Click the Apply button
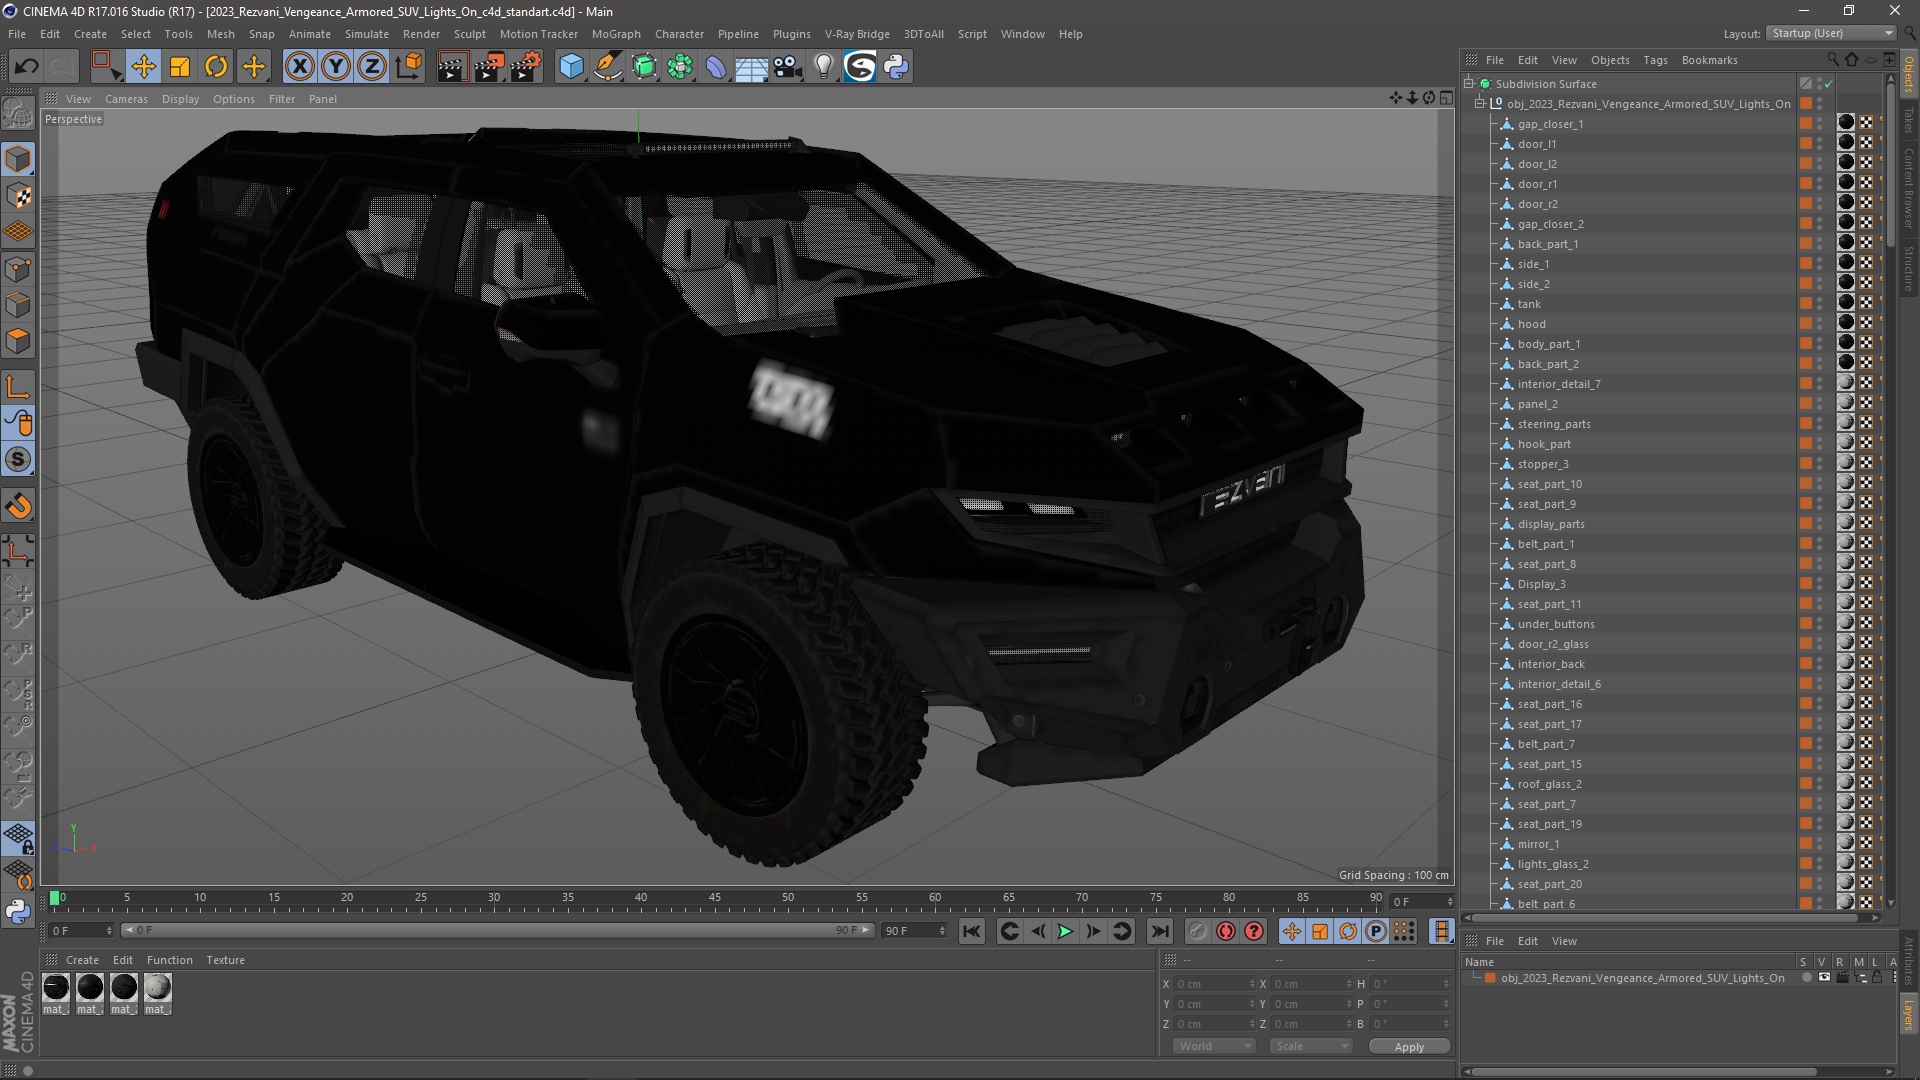The width and height of the screenshot is (1920, 1080). [x=1409, y=1047]
